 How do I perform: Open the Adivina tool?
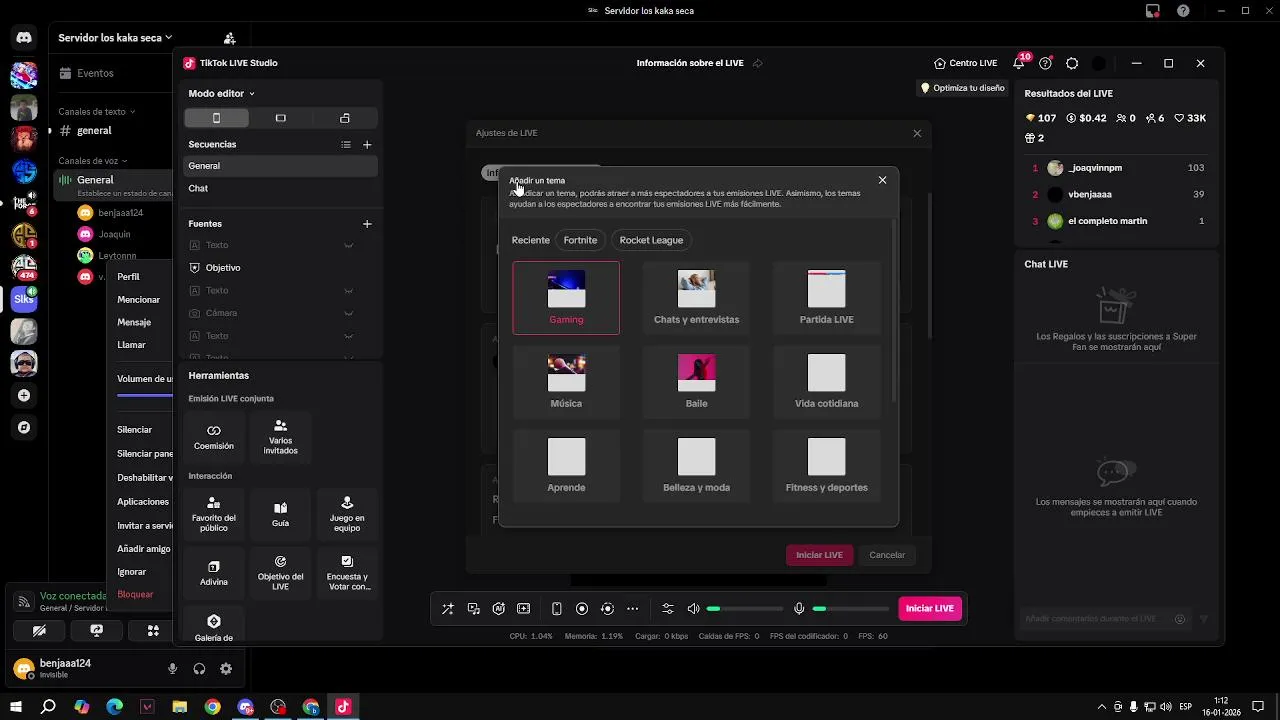tap(214, 572)
